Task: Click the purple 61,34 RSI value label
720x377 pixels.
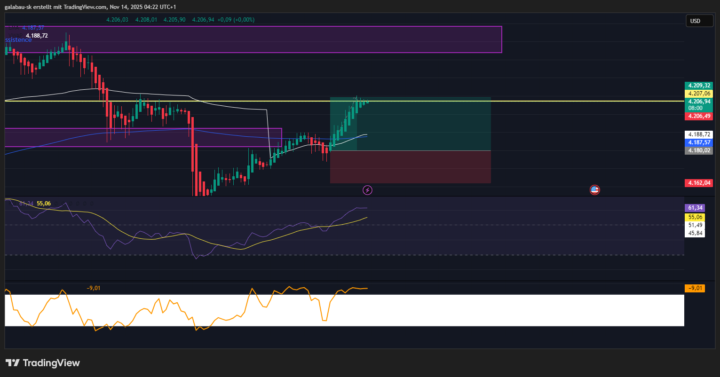Action: [x=695, y=208]
